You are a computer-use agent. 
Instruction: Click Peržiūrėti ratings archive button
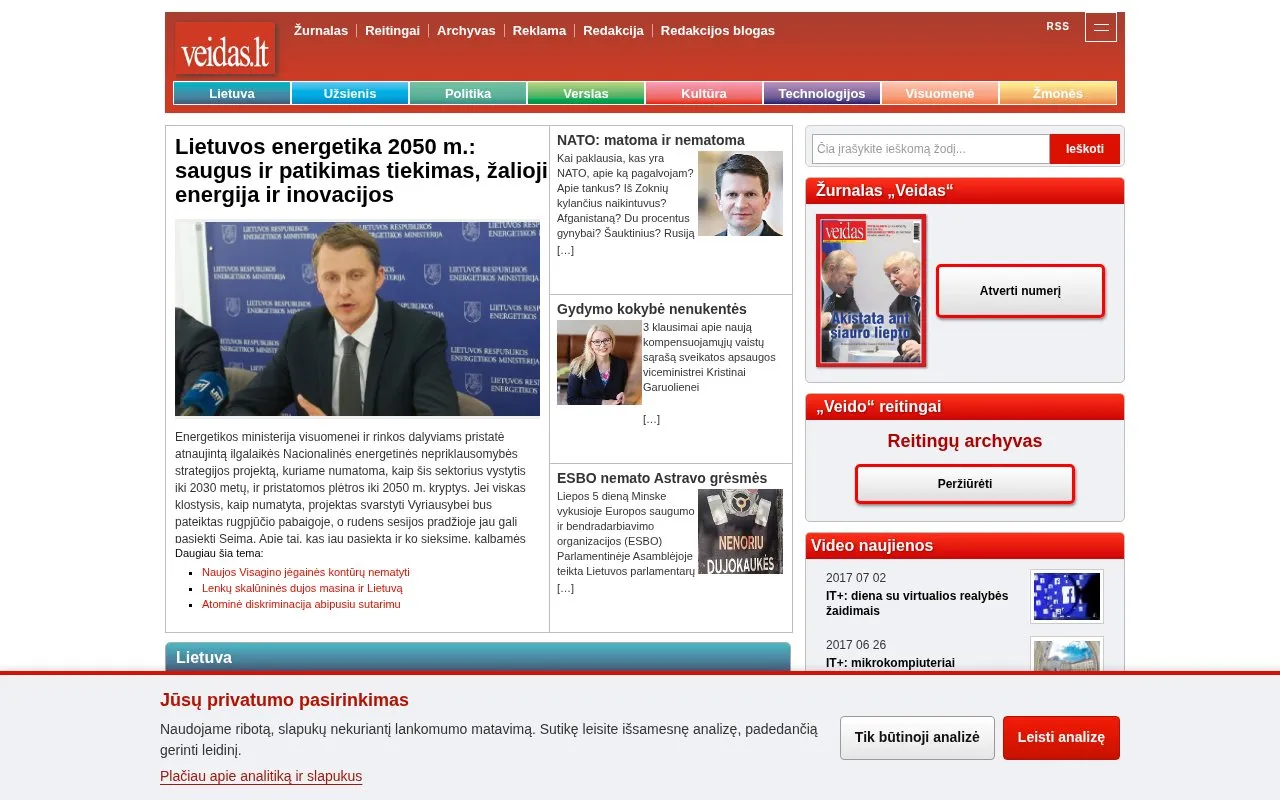[x=965, y=484]
